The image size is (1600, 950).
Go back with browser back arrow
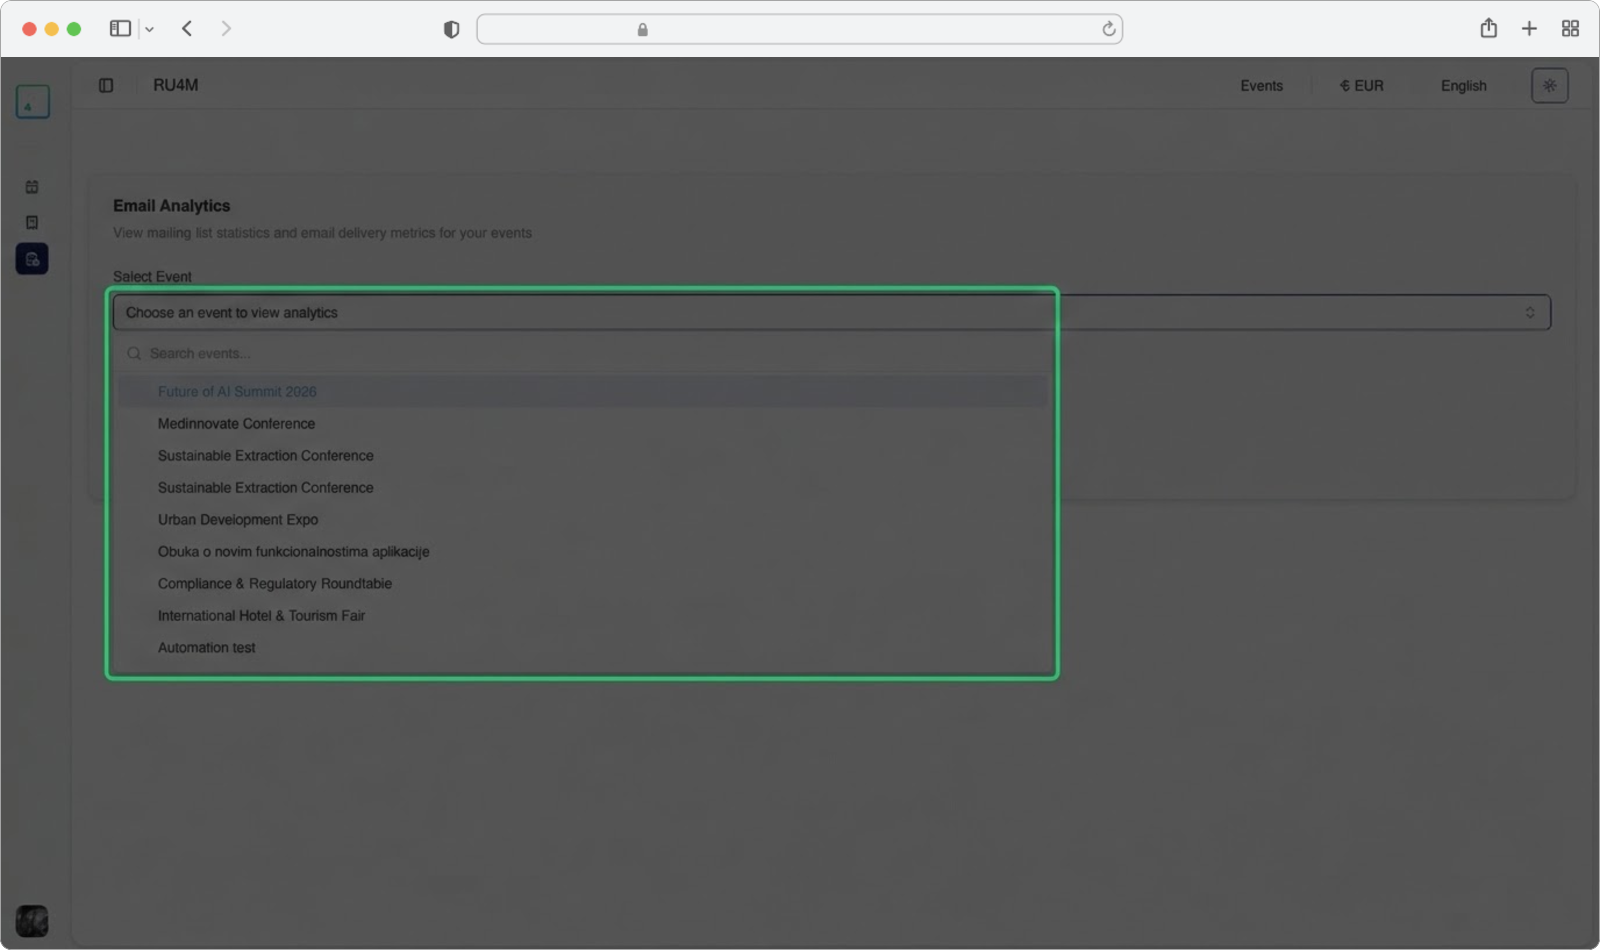[x=187, y=29]
